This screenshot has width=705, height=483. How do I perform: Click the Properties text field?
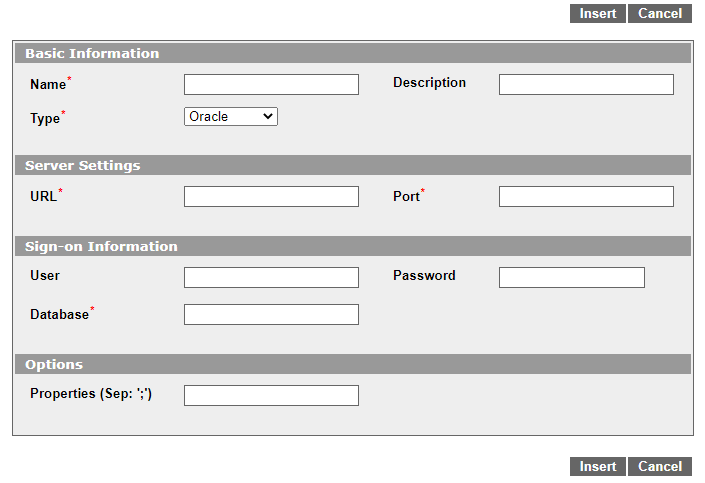pyautogui.click(x=271, y=395)
